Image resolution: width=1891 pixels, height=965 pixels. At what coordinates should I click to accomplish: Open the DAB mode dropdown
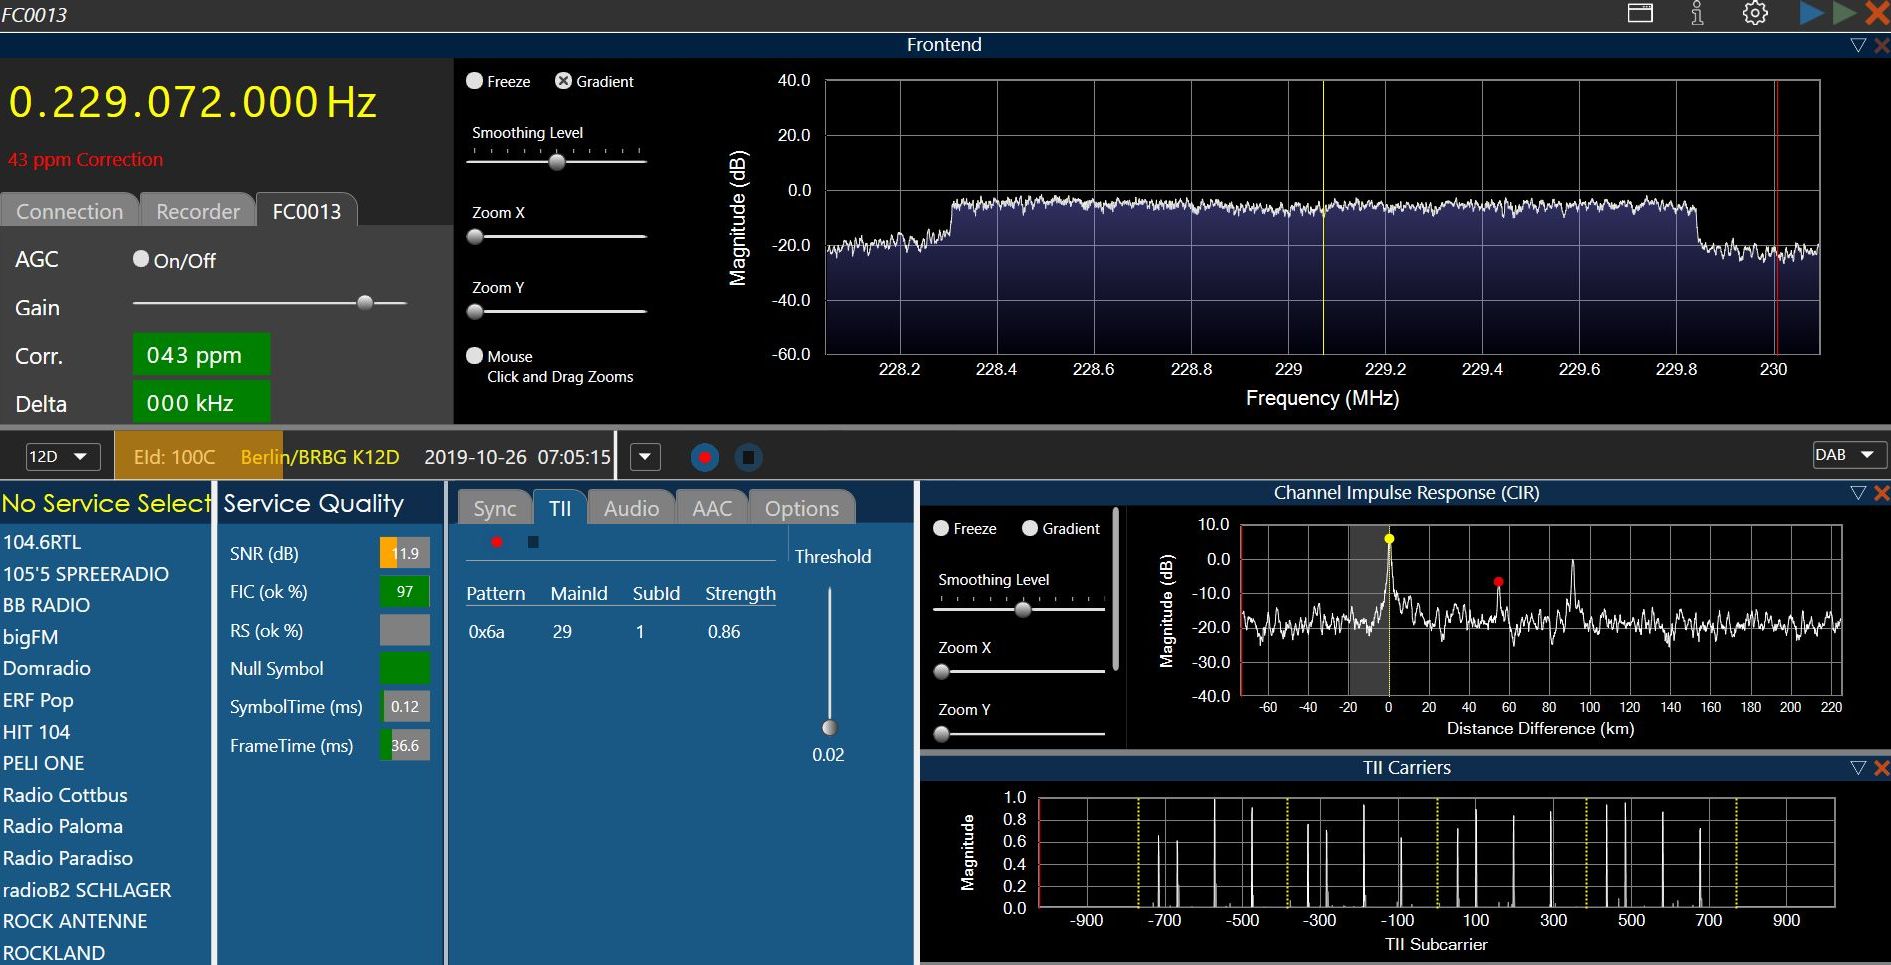(x=1848, y=455)
